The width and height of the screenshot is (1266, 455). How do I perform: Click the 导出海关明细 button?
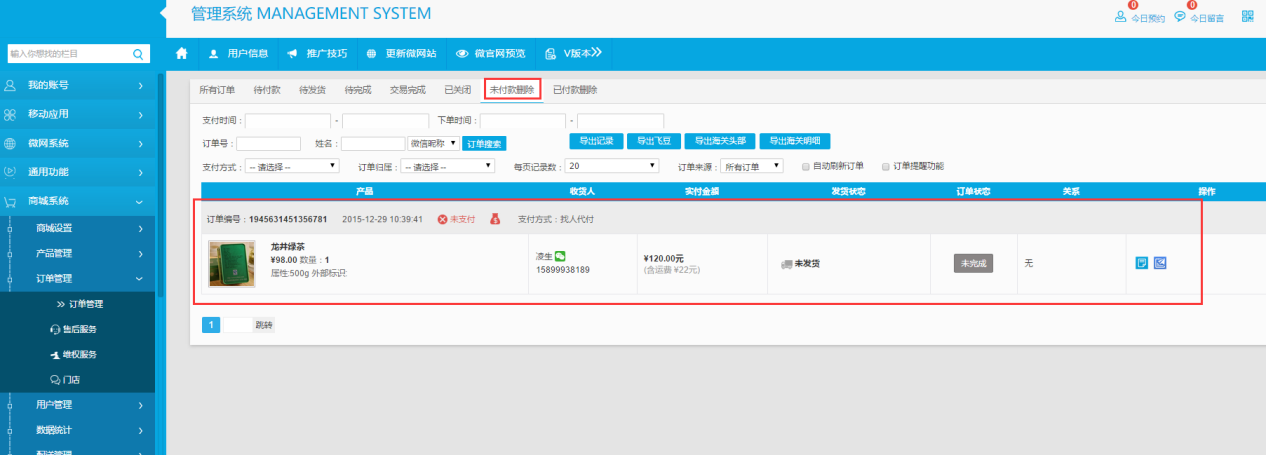coord(795,141)
